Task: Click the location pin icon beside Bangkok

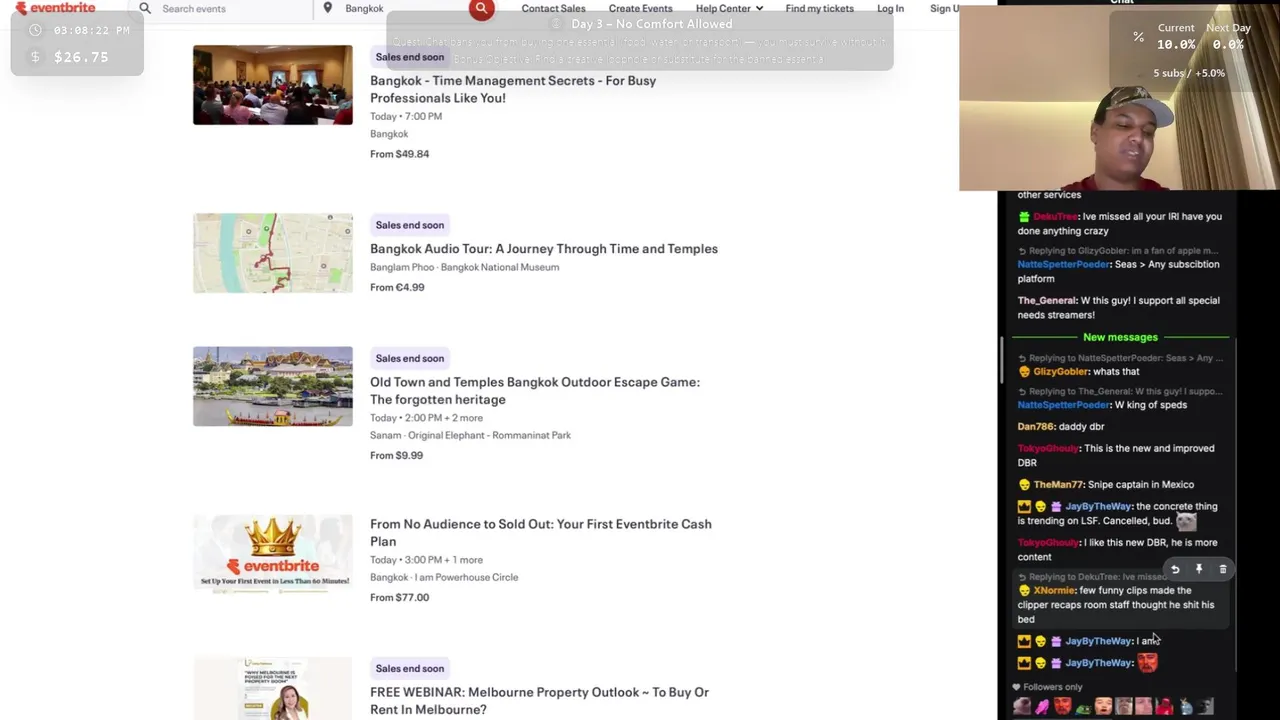Action: tap(327, 8)
